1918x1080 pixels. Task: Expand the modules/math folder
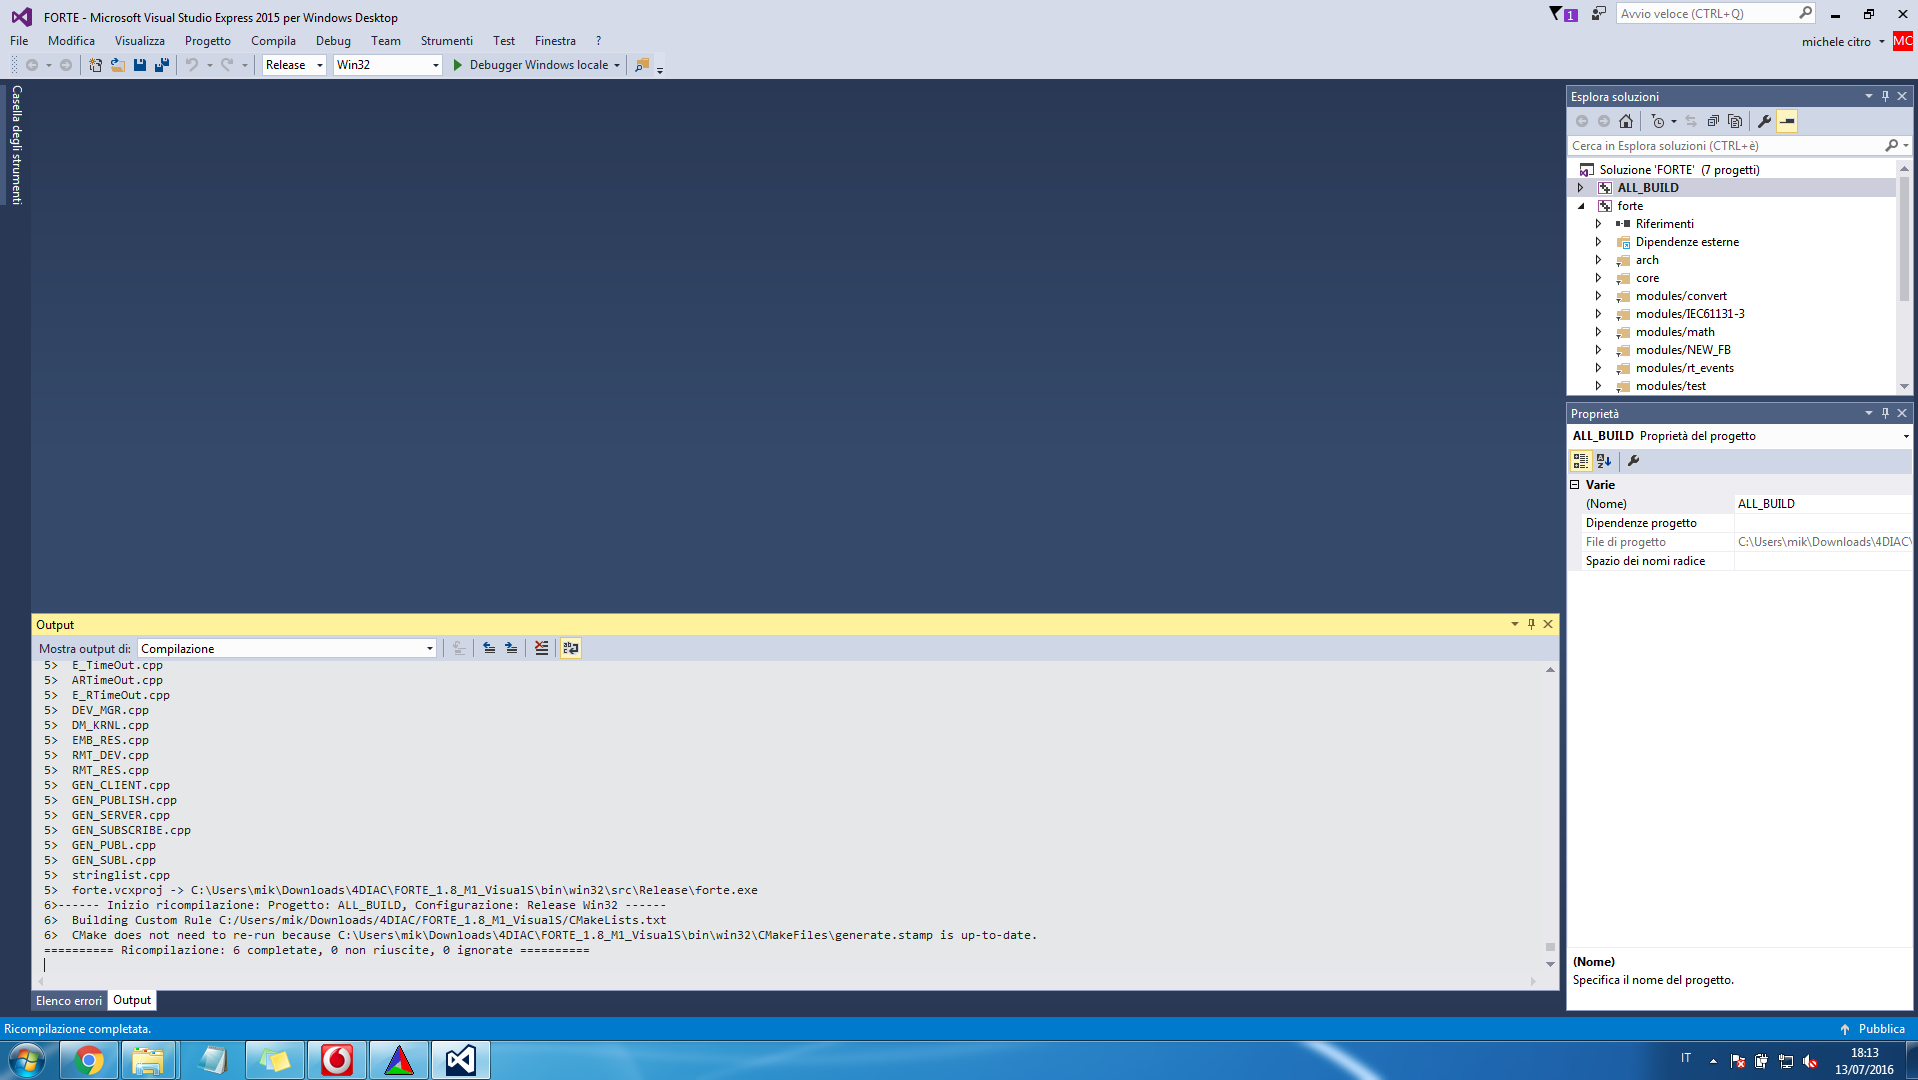(x=1599, y=332)
